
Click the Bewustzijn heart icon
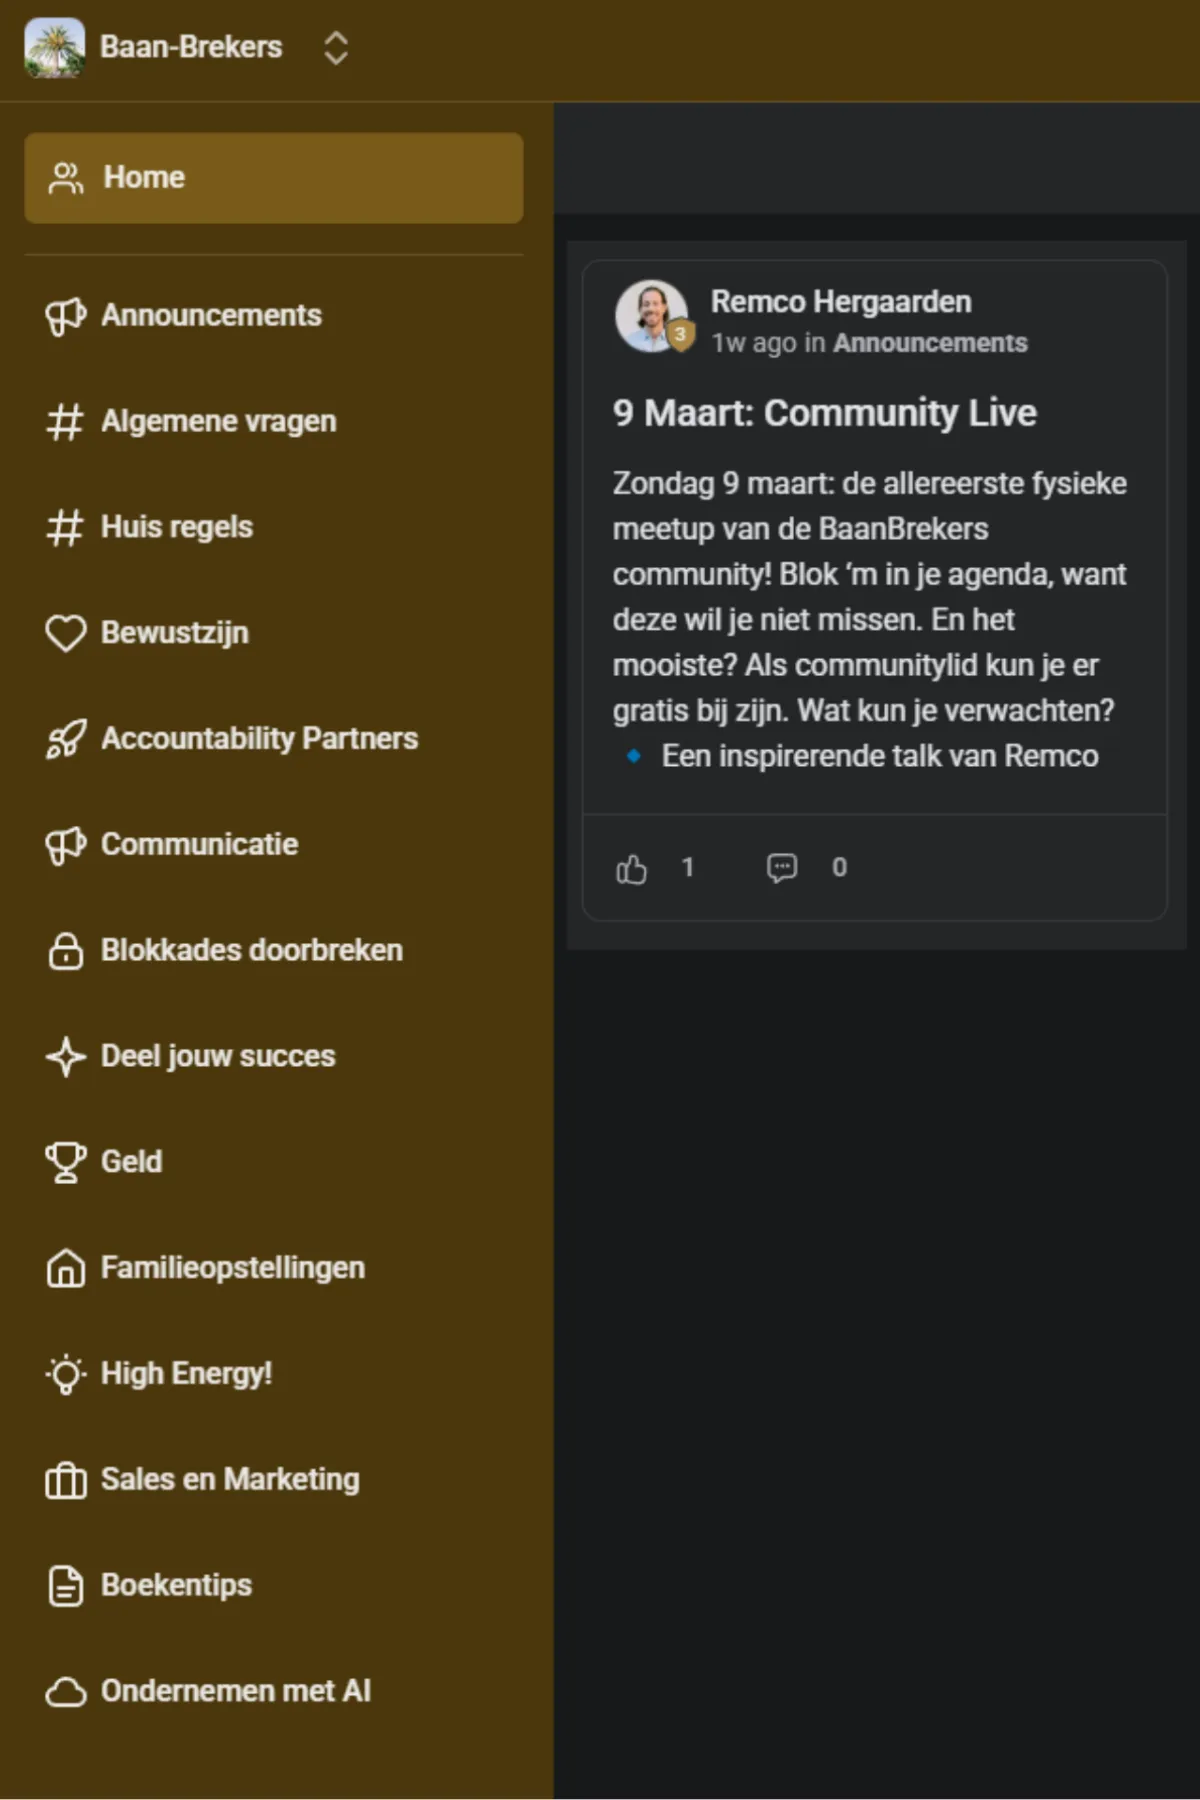66,633
